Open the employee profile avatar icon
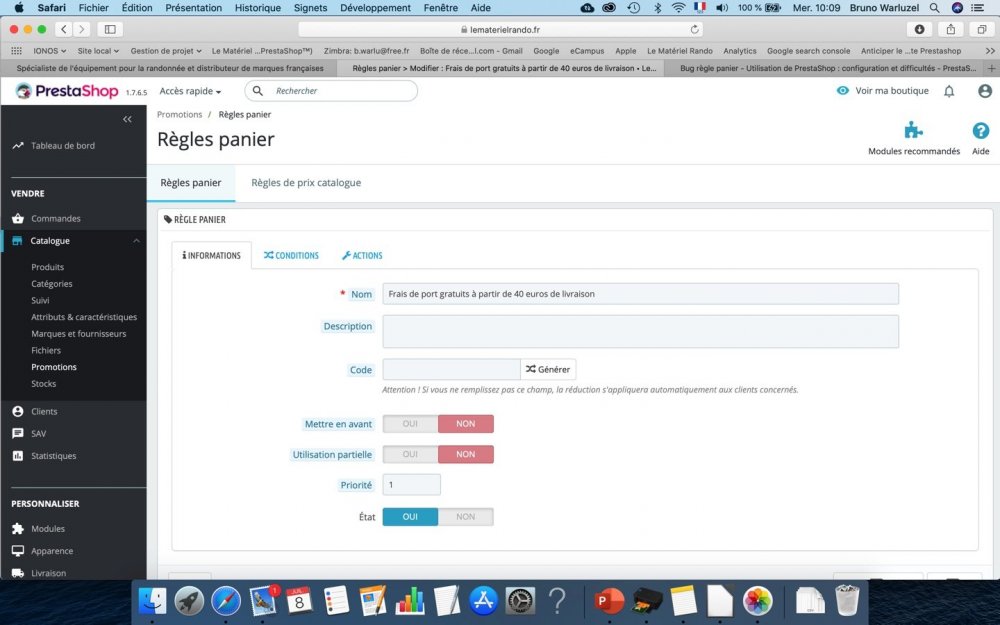The height and width of the screenshot is (625, 1000). pos(985,91)
